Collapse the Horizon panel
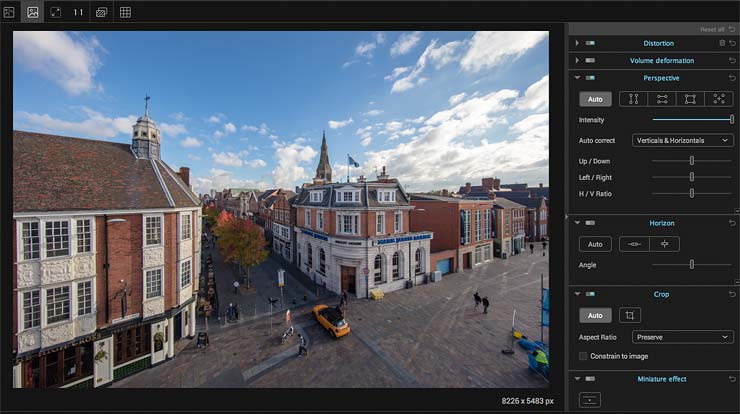This screenshot has height=414, width=740. point(577,222)
